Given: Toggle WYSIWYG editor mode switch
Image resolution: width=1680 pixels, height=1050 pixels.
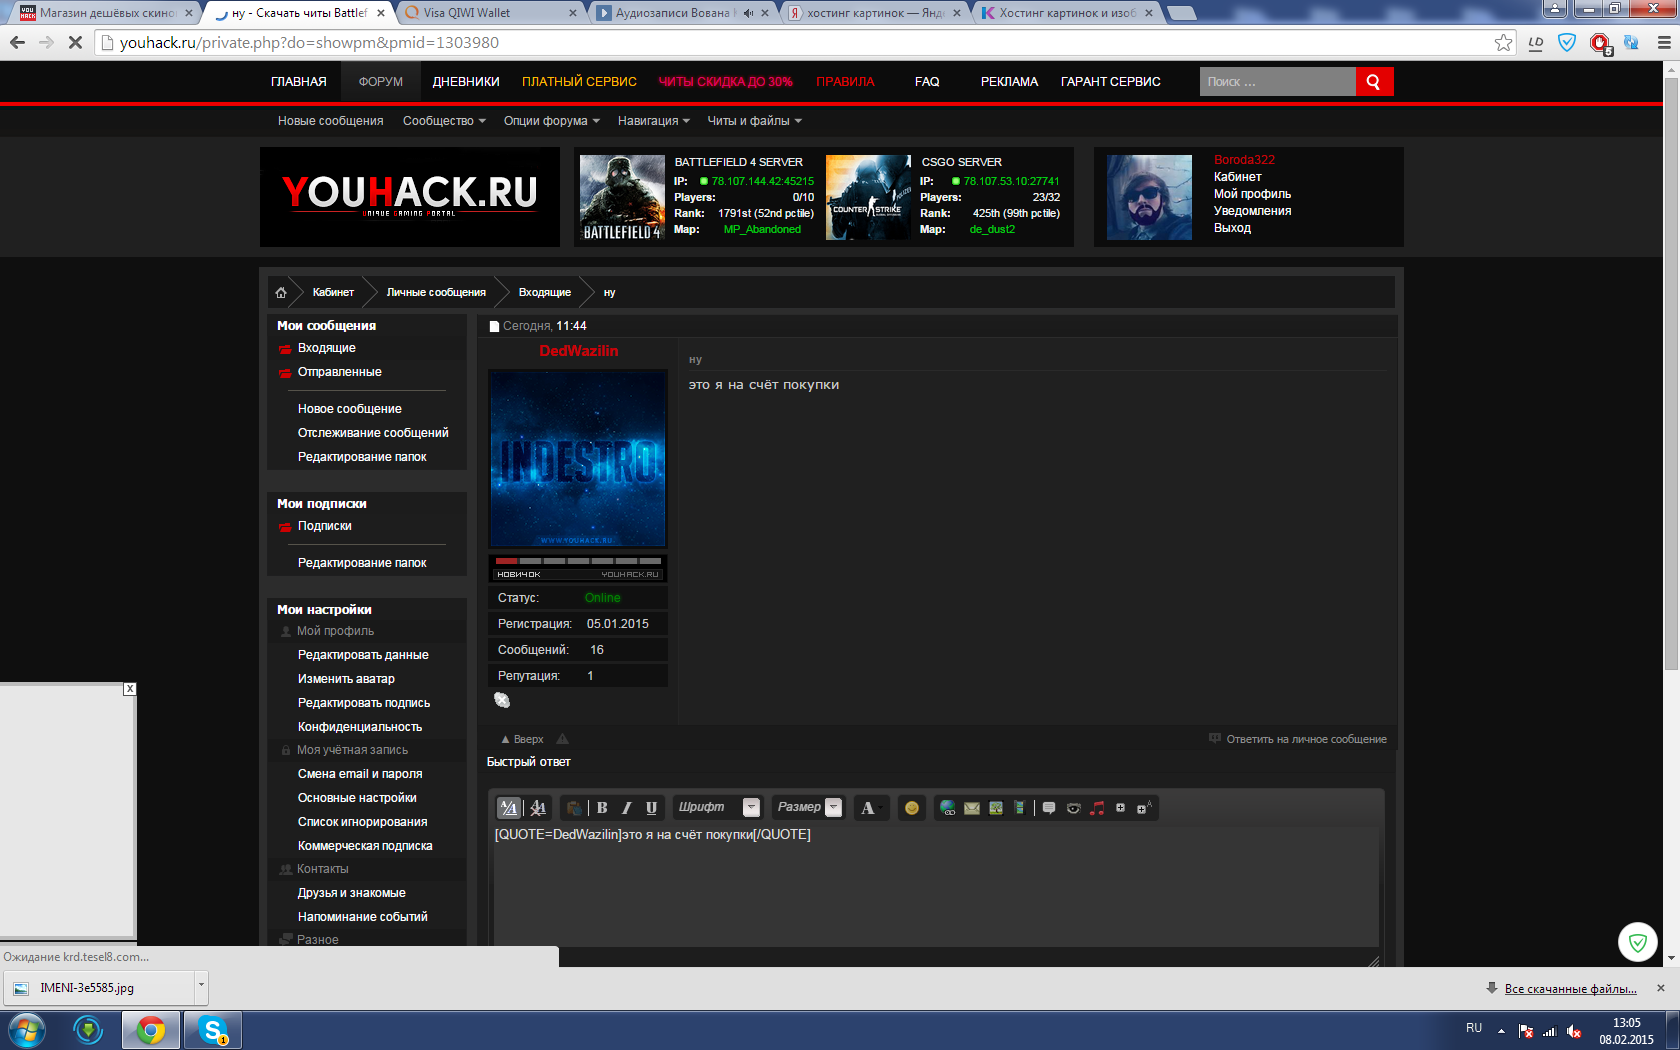Looking at the screenshot, I should (x=509, y=808).
